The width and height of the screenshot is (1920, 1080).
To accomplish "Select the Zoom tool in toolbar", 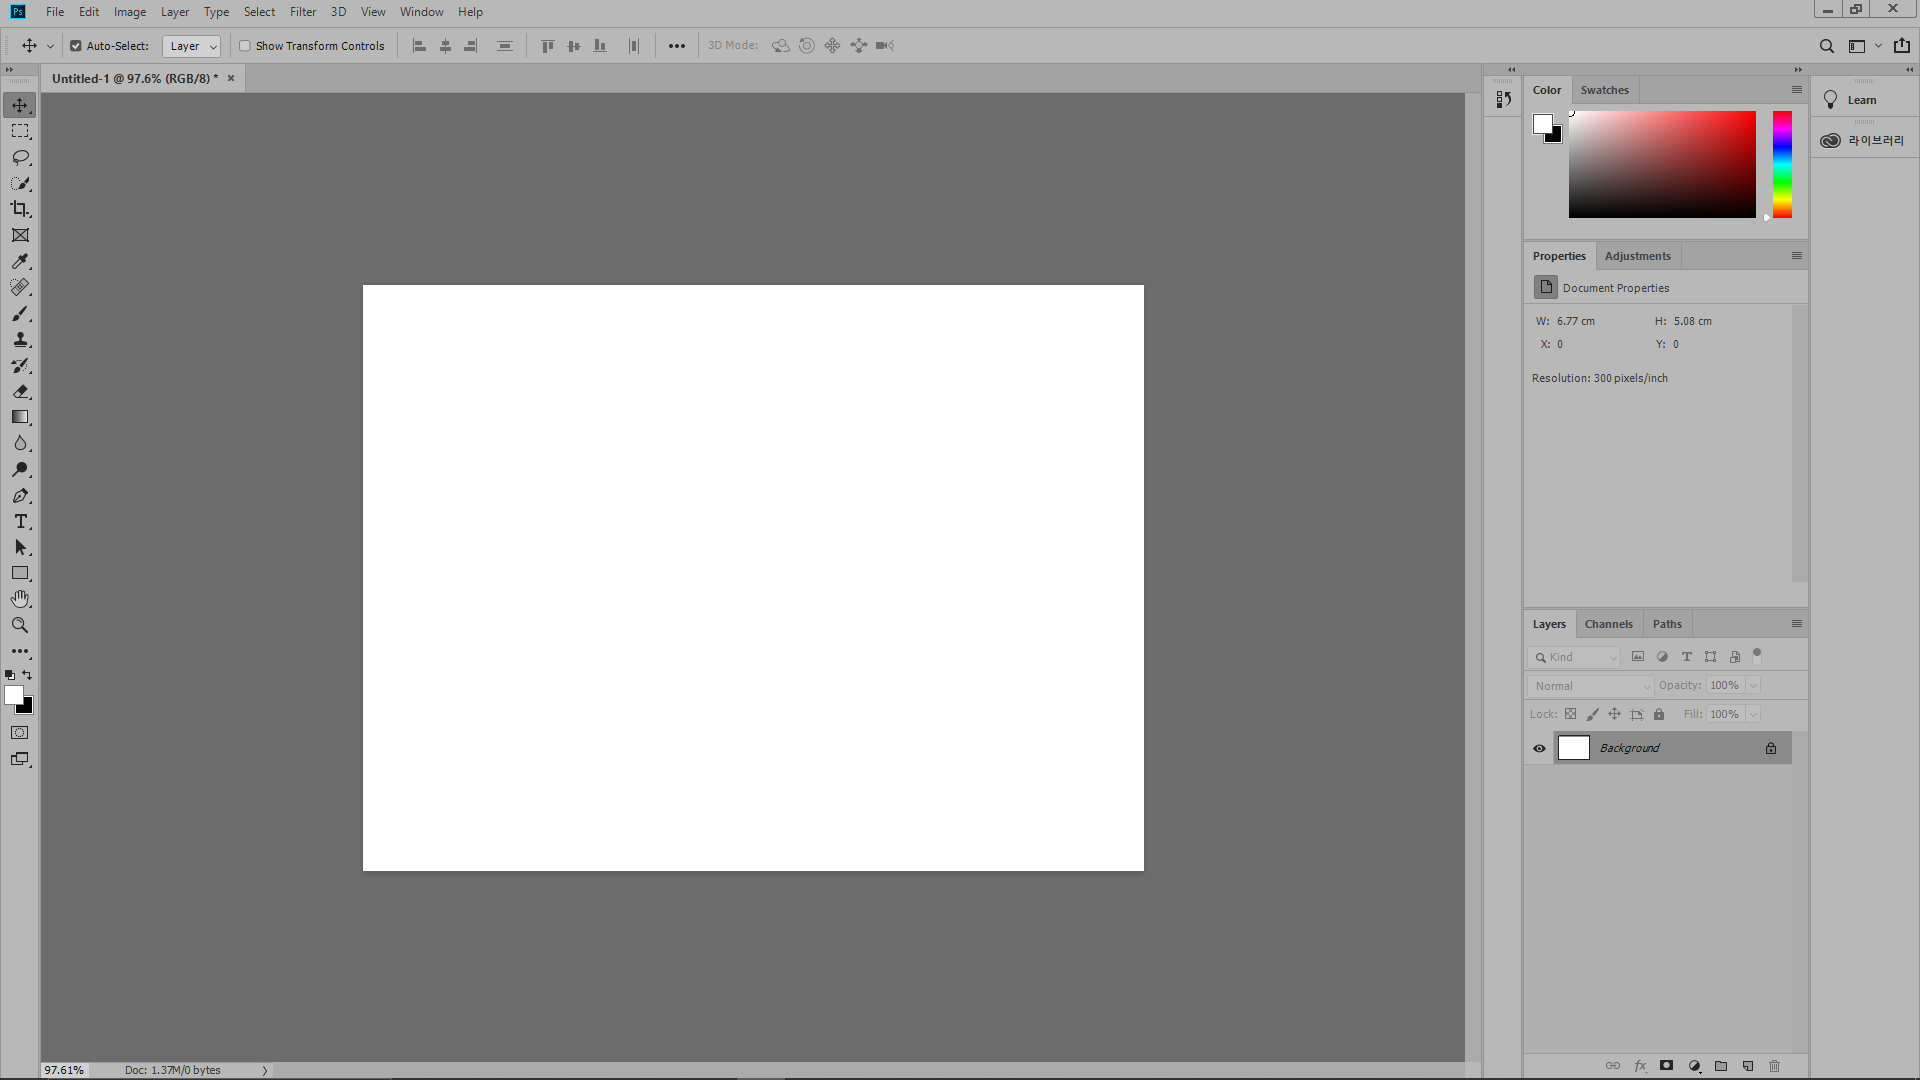I will click(20, 625).
